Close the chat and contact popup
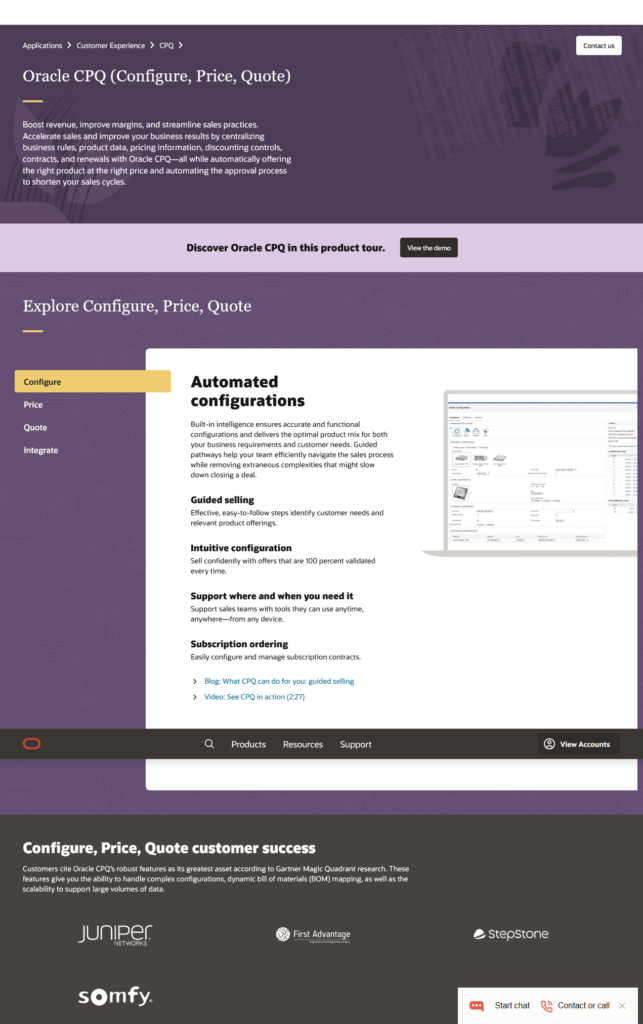 point(622,1006)
